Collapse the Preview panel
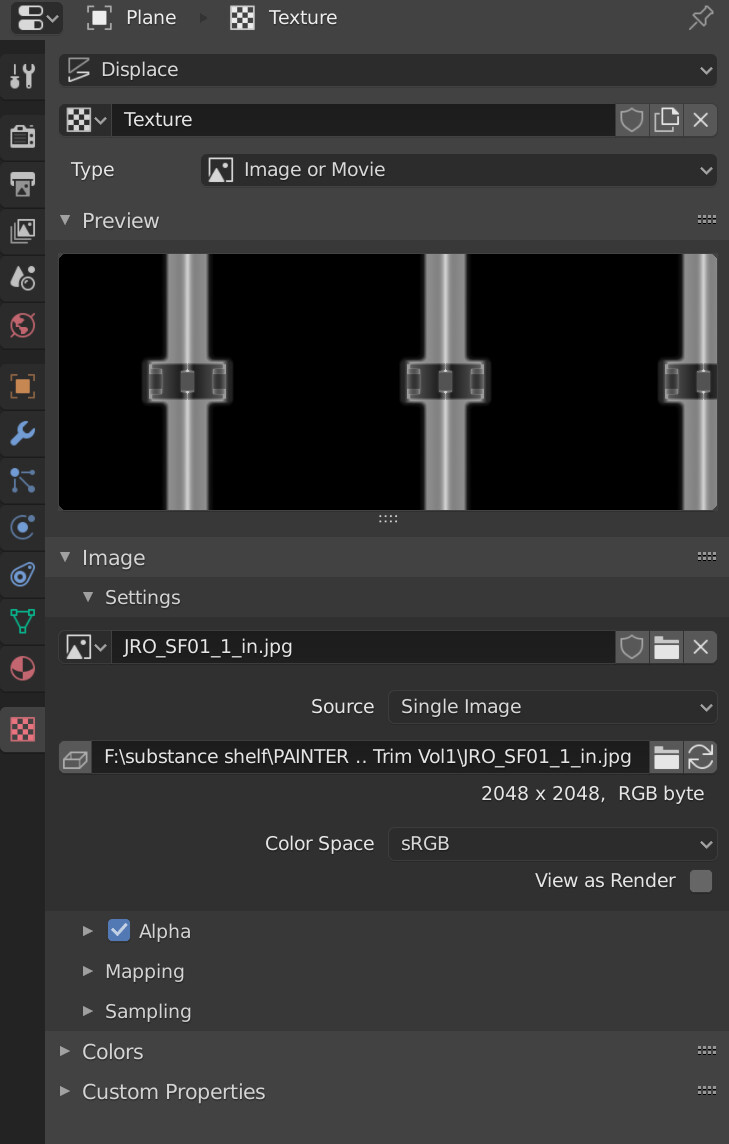Screen dimensions: 729x1144 (x=65, y=220)
